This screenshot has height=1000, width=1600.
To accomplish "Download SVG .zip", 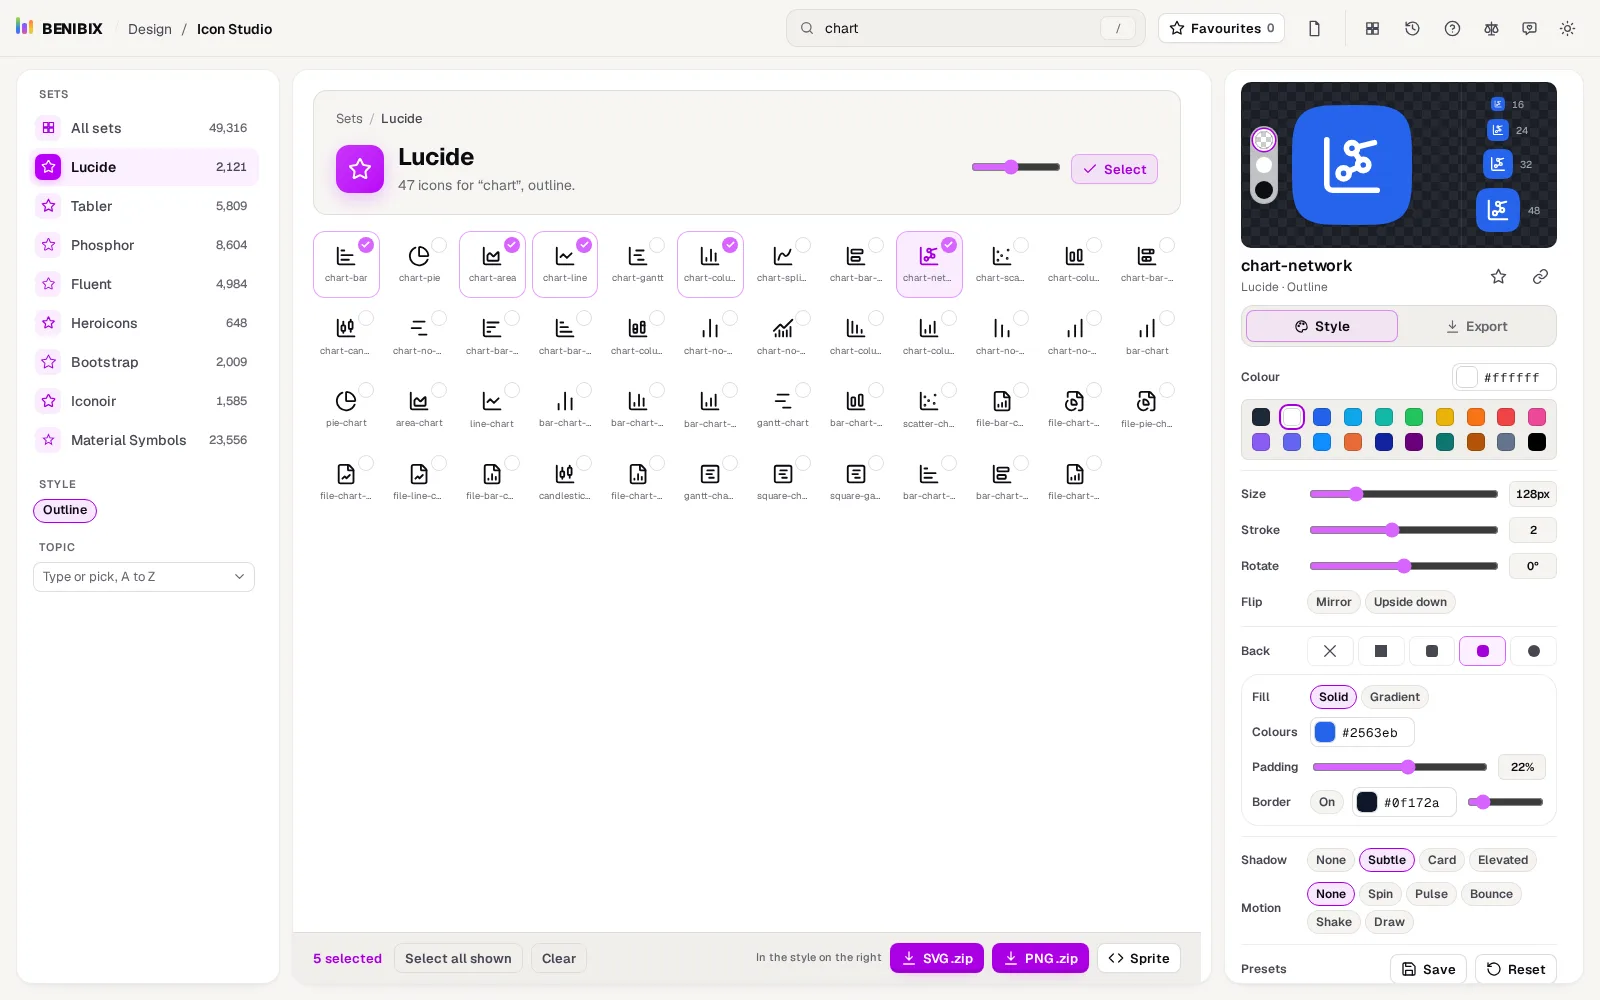I will click(937, 958).
